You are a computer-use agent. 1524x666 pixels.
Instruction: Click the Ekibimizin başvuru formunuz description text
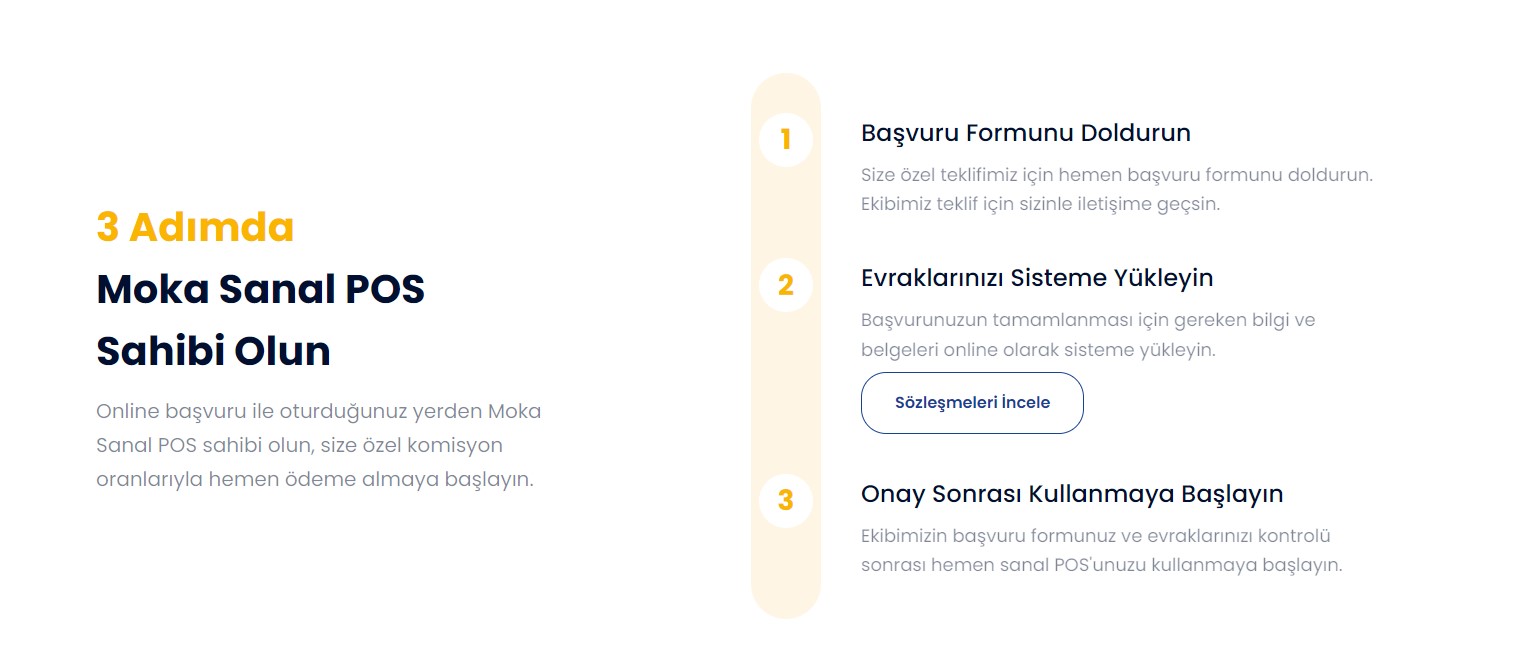coord(1101,550)
